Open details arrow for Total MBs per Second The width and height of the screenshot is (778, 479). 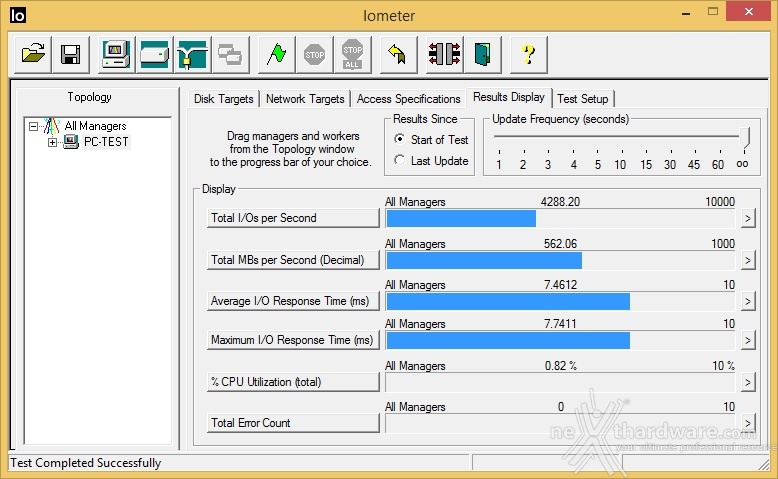748,260
